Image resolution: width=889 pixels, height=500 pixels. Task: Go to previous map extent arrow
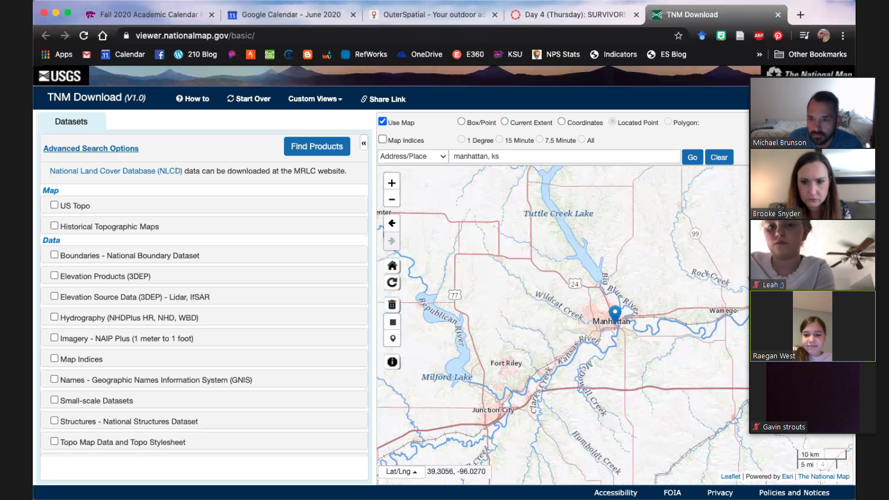point(392,224)
